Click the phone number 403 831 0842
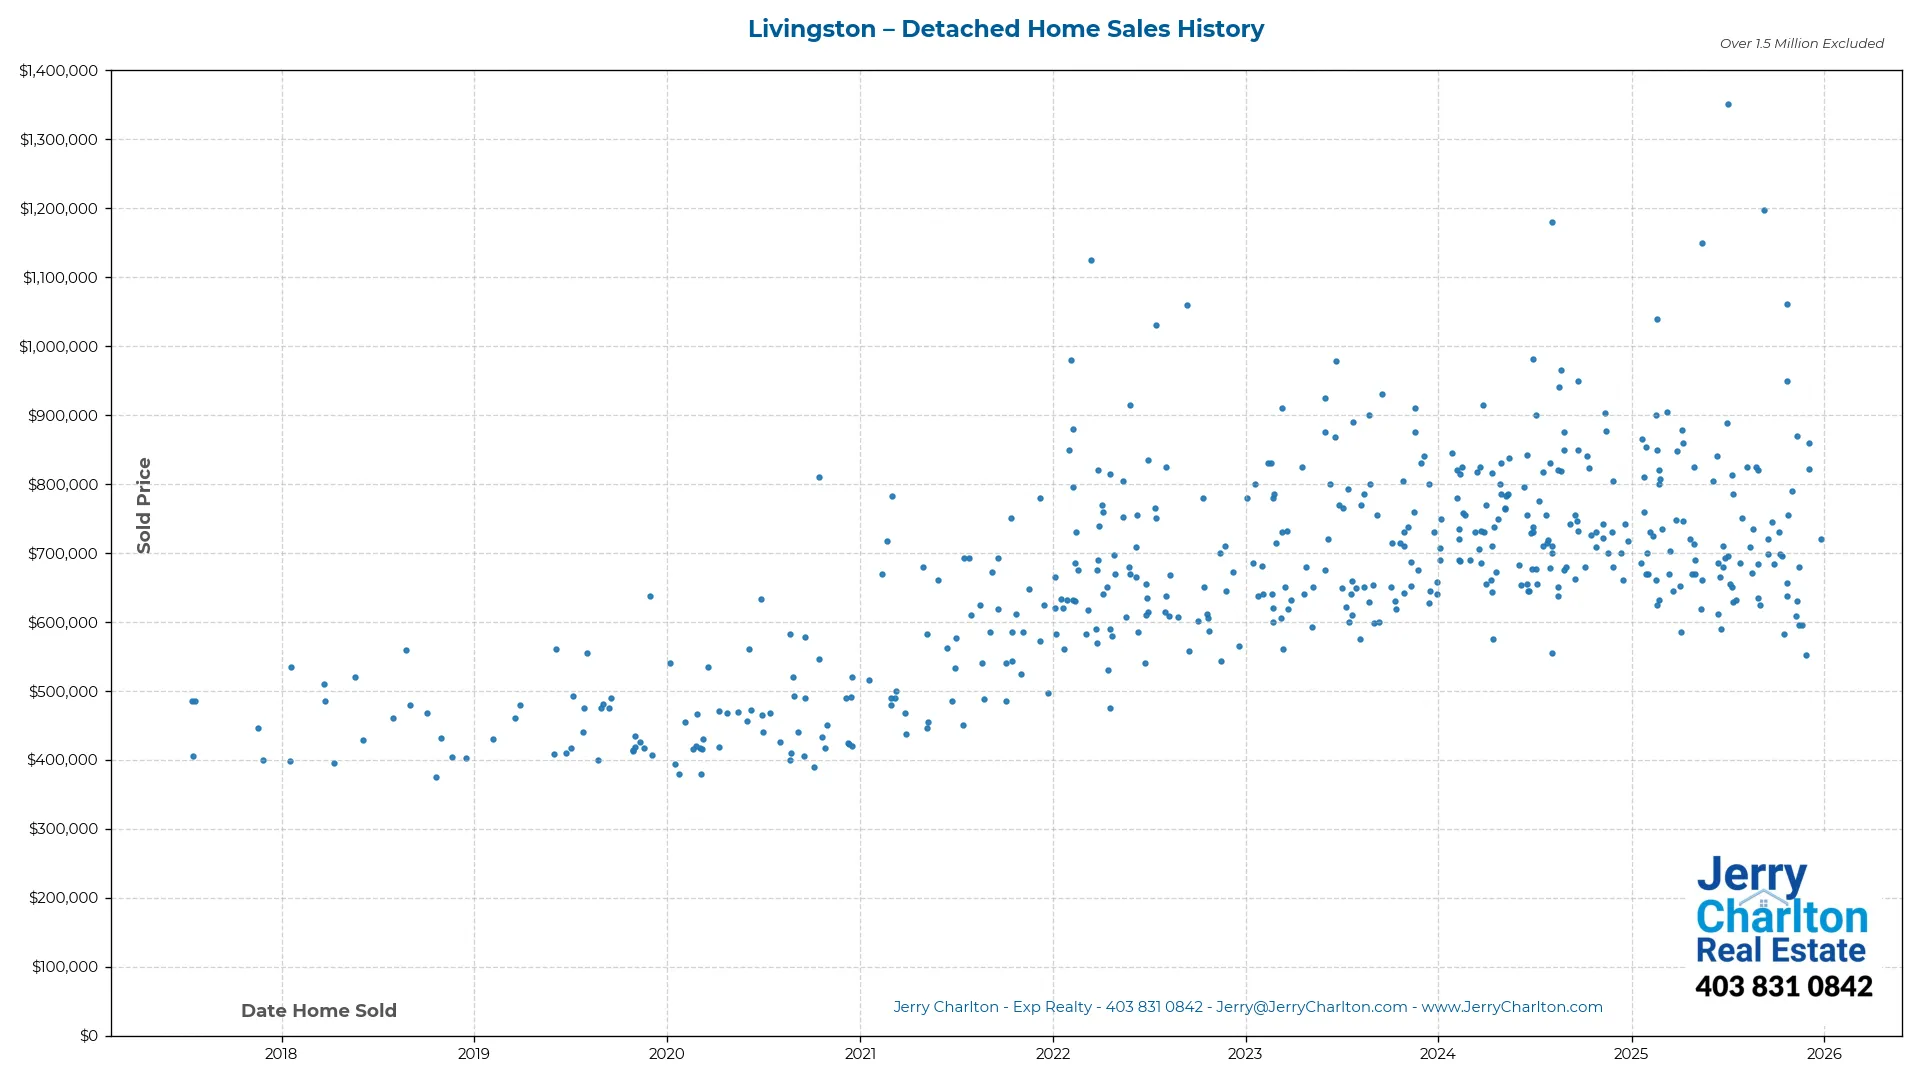This screenshot has width=1920, height=1080. [1784, 987]
